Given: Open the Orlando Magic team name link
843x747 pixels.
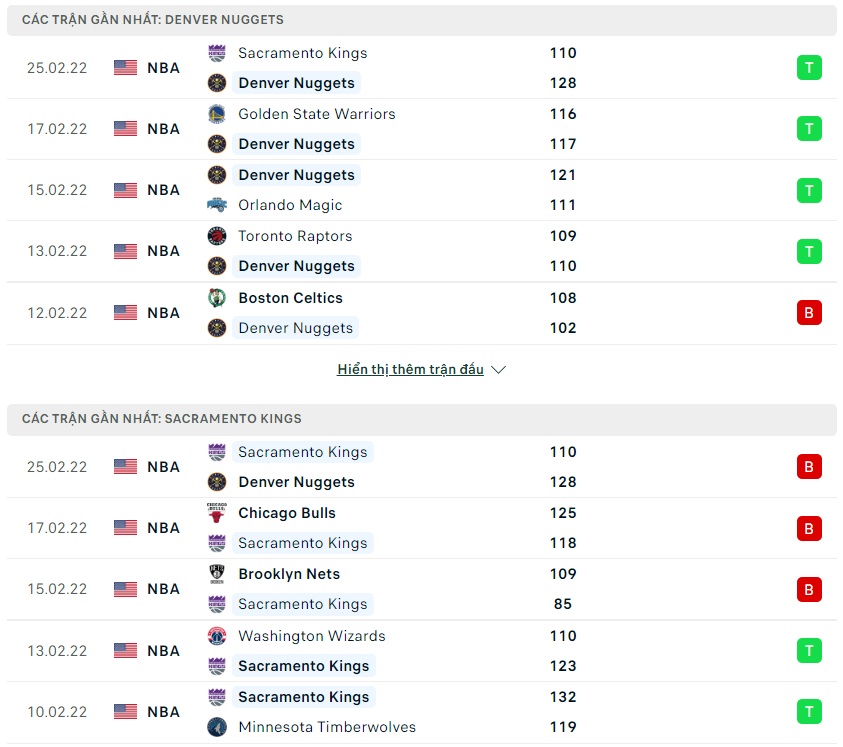Looking at the screenshot, I should (x=290, y=205).
